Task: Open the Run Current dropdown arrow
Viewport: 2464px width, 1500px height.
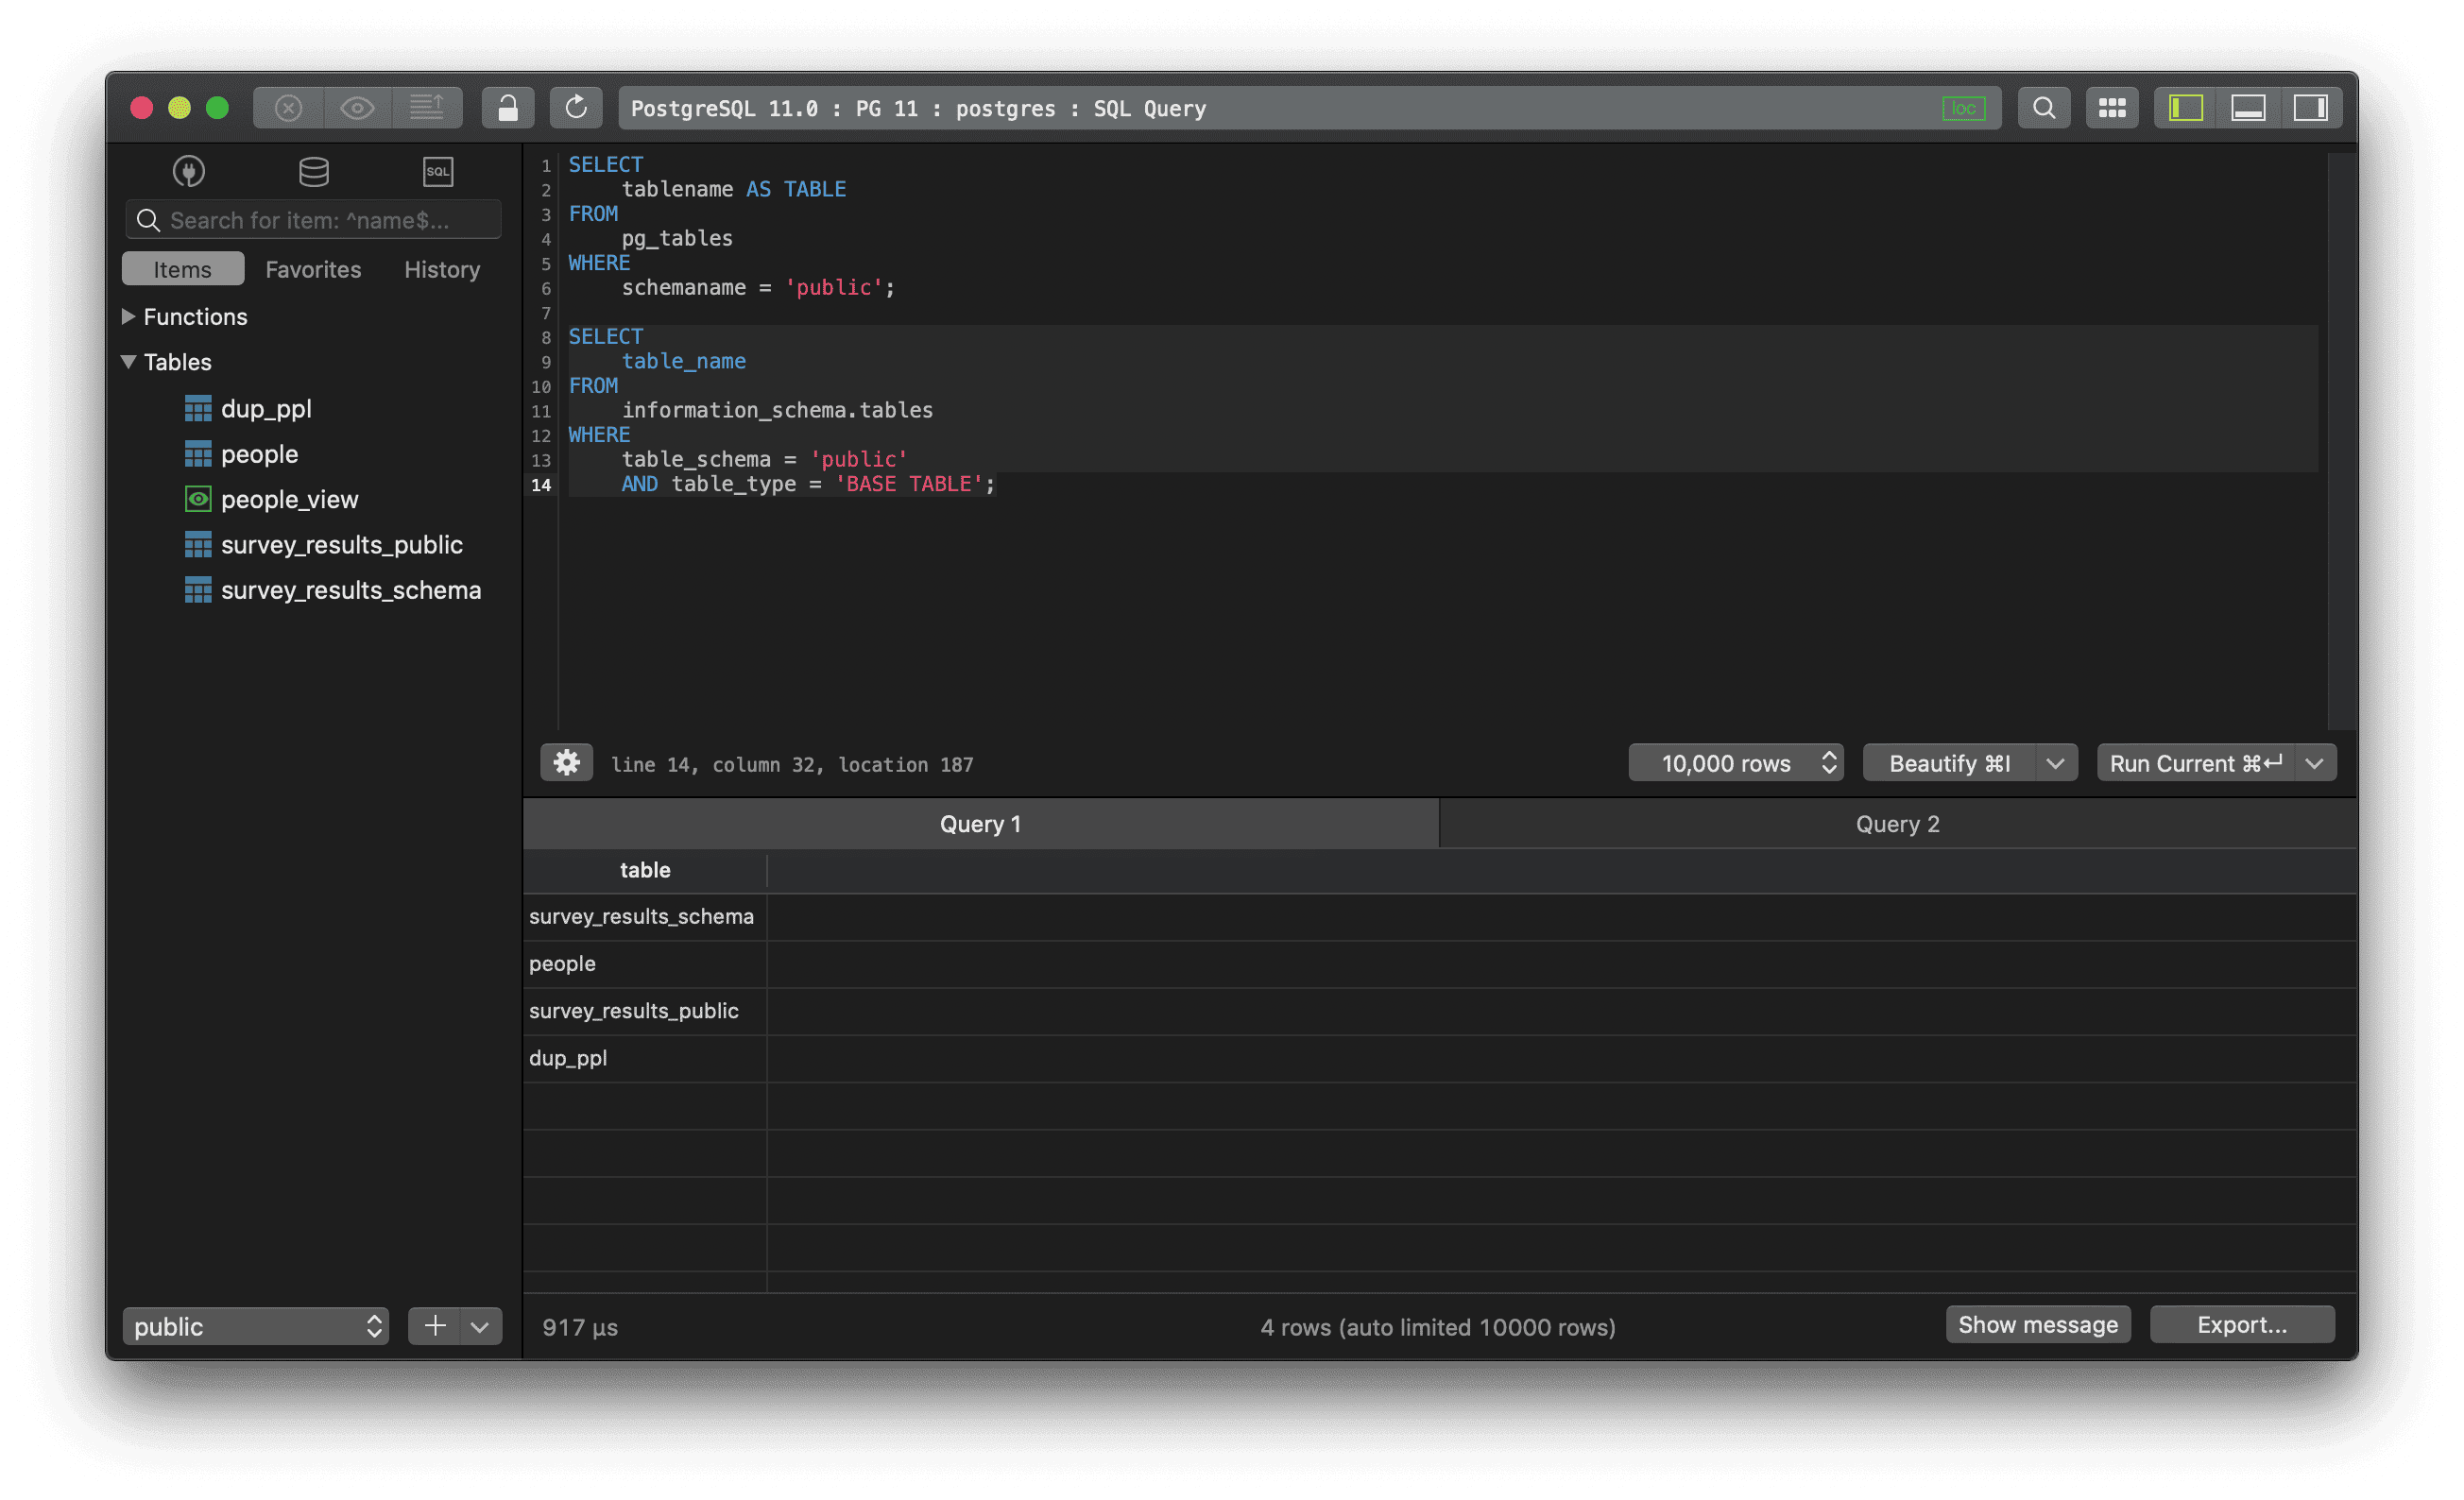Action: point(2314,763)
